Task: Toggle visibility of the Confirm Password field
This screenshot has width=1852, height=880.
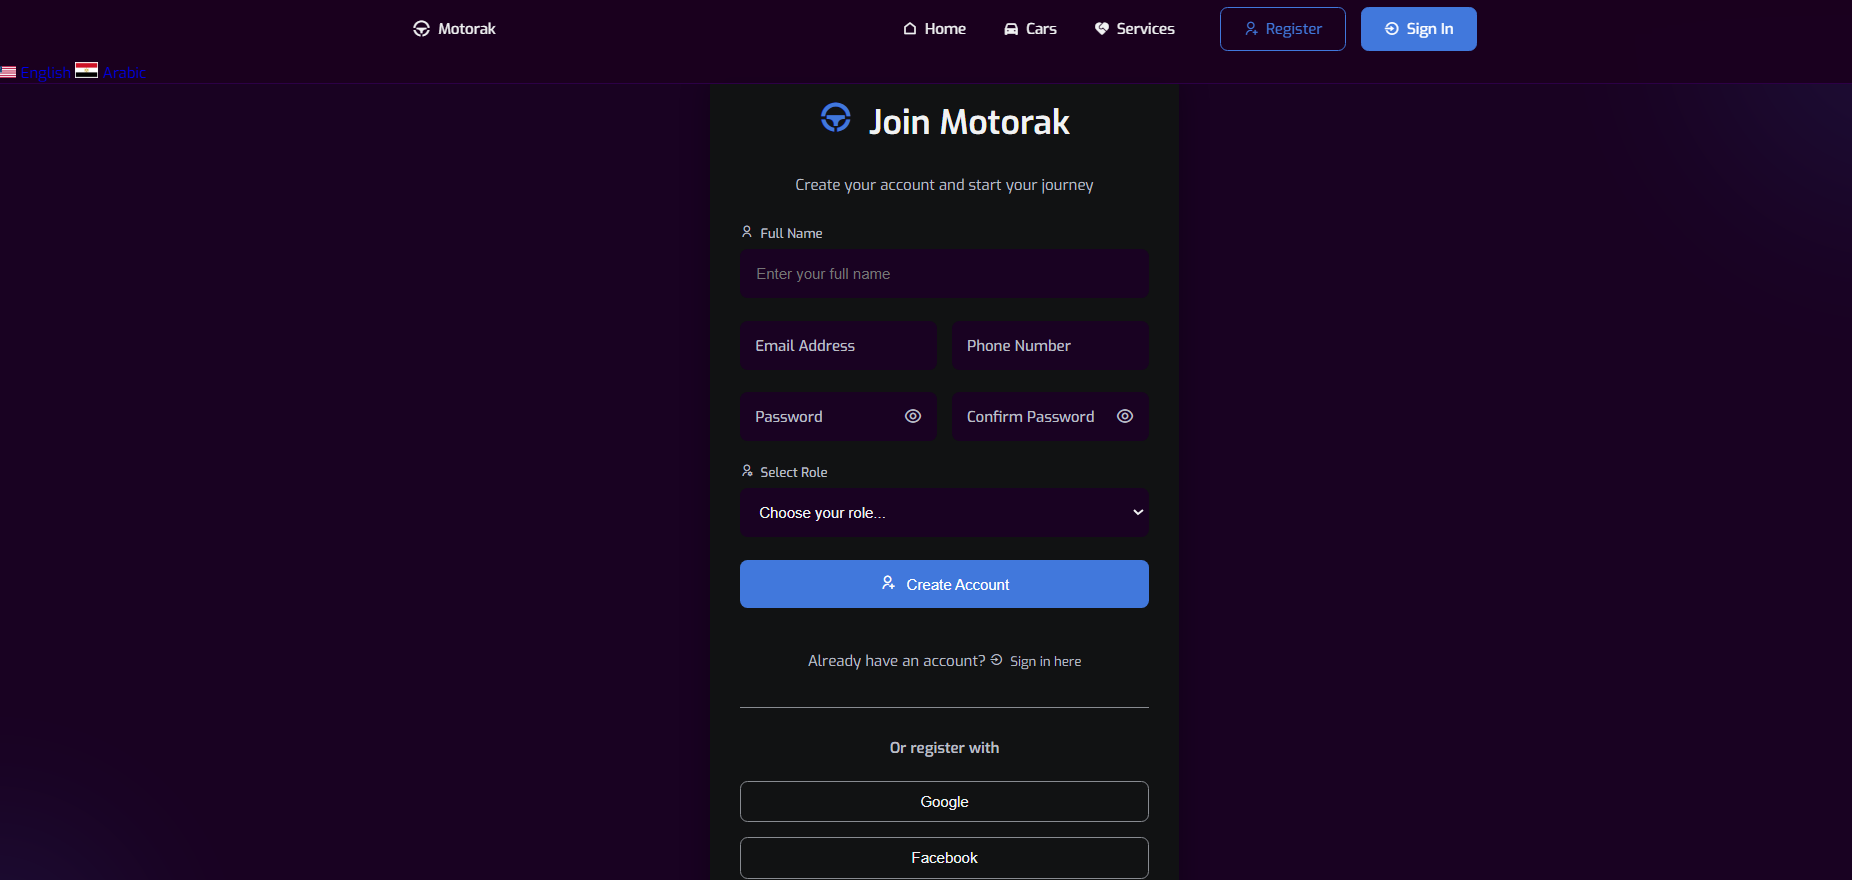Action: [x=1125, y=416]
